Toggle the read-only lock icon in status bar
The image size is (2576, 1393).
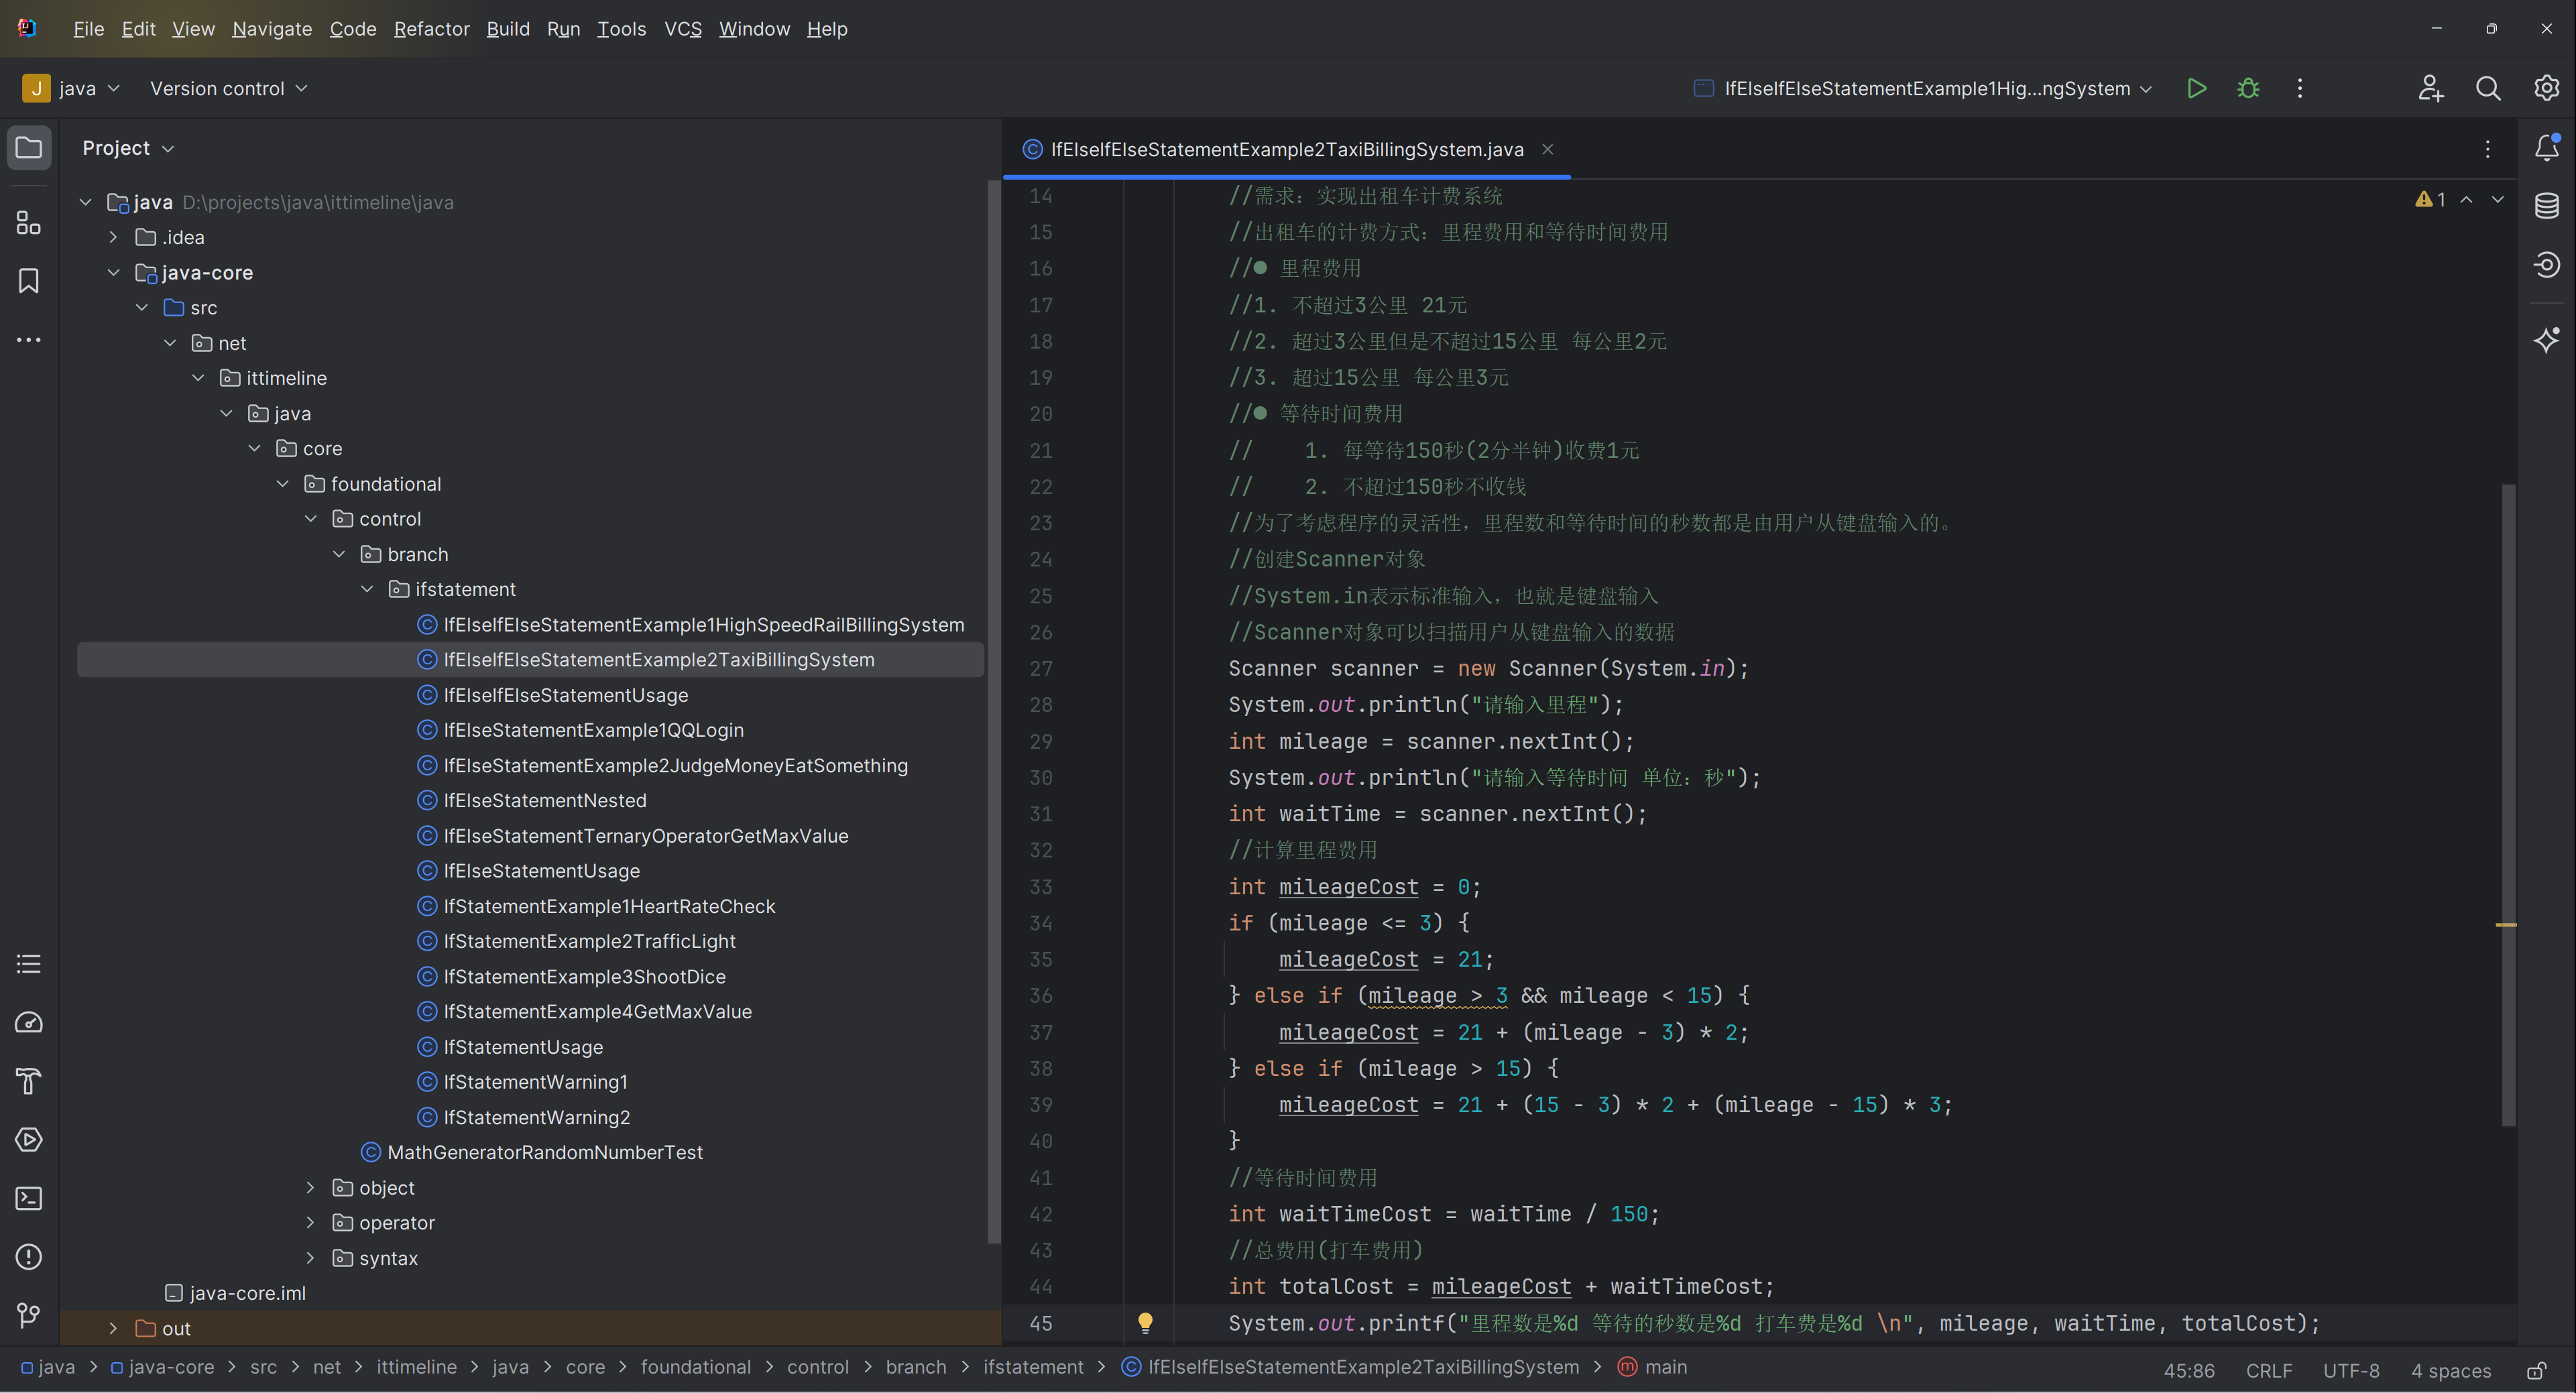(2536, 1370)
